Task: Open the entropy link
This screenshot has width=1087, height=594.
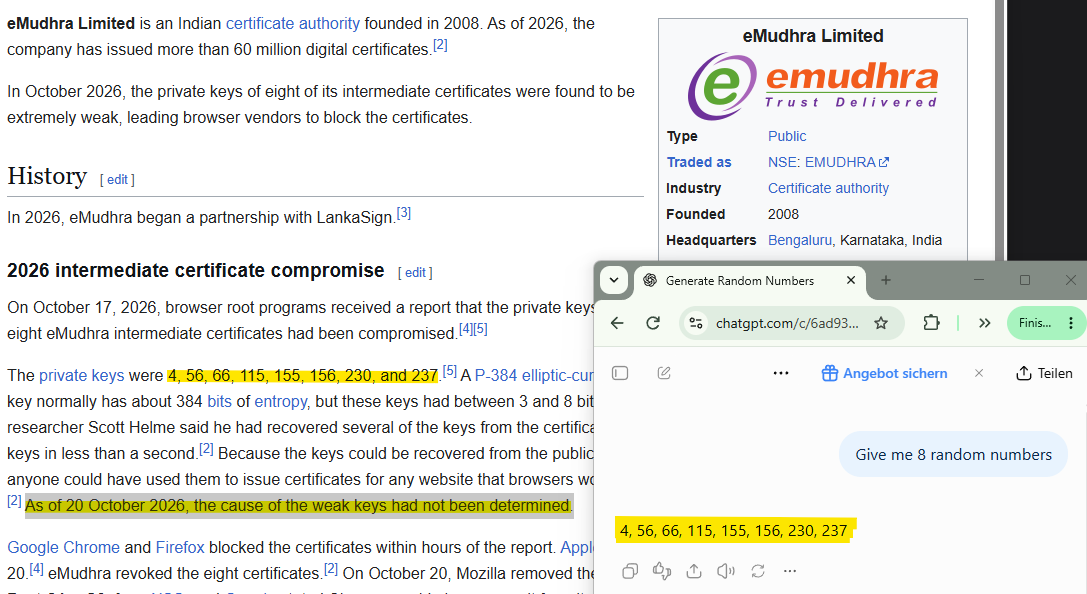Action: pyautogui.click(x=280, y=401)
